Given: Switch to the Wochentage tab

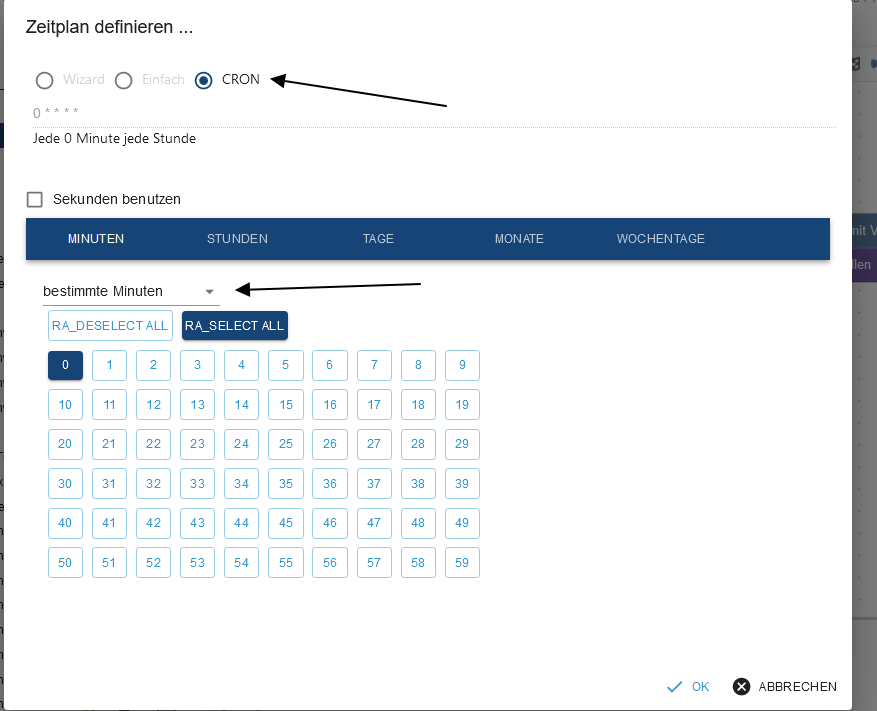Looking at the screenshot, I should pyautogui.click(x=660, y=239).
